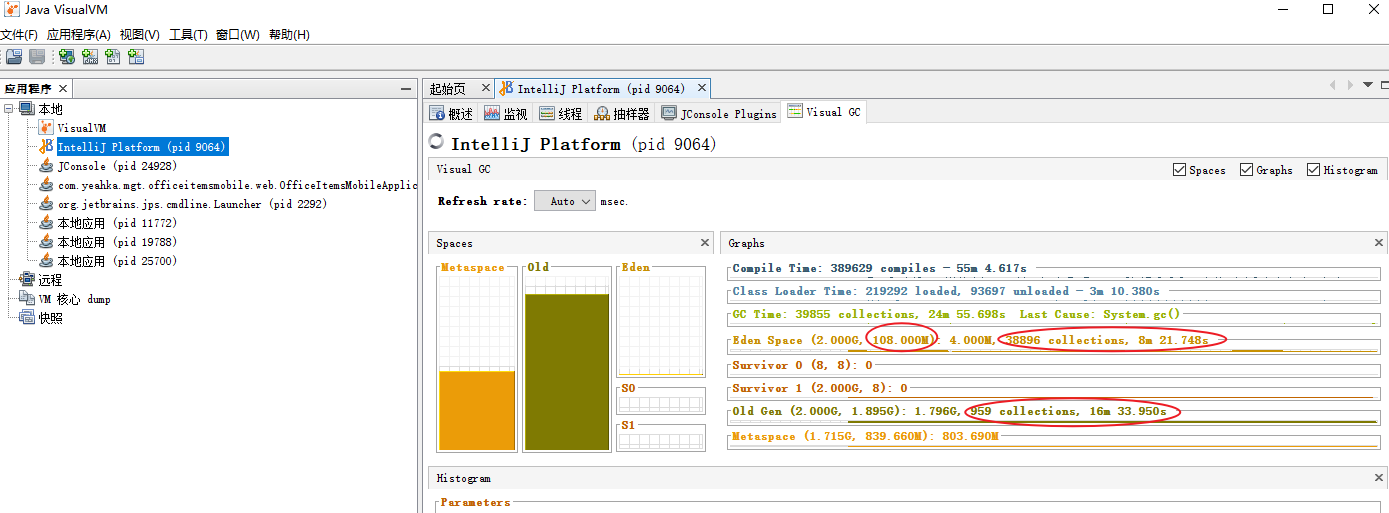Click the Add Core Dump toolbar icon
This screenshot has height=513, width=1389.
[113, 57]
